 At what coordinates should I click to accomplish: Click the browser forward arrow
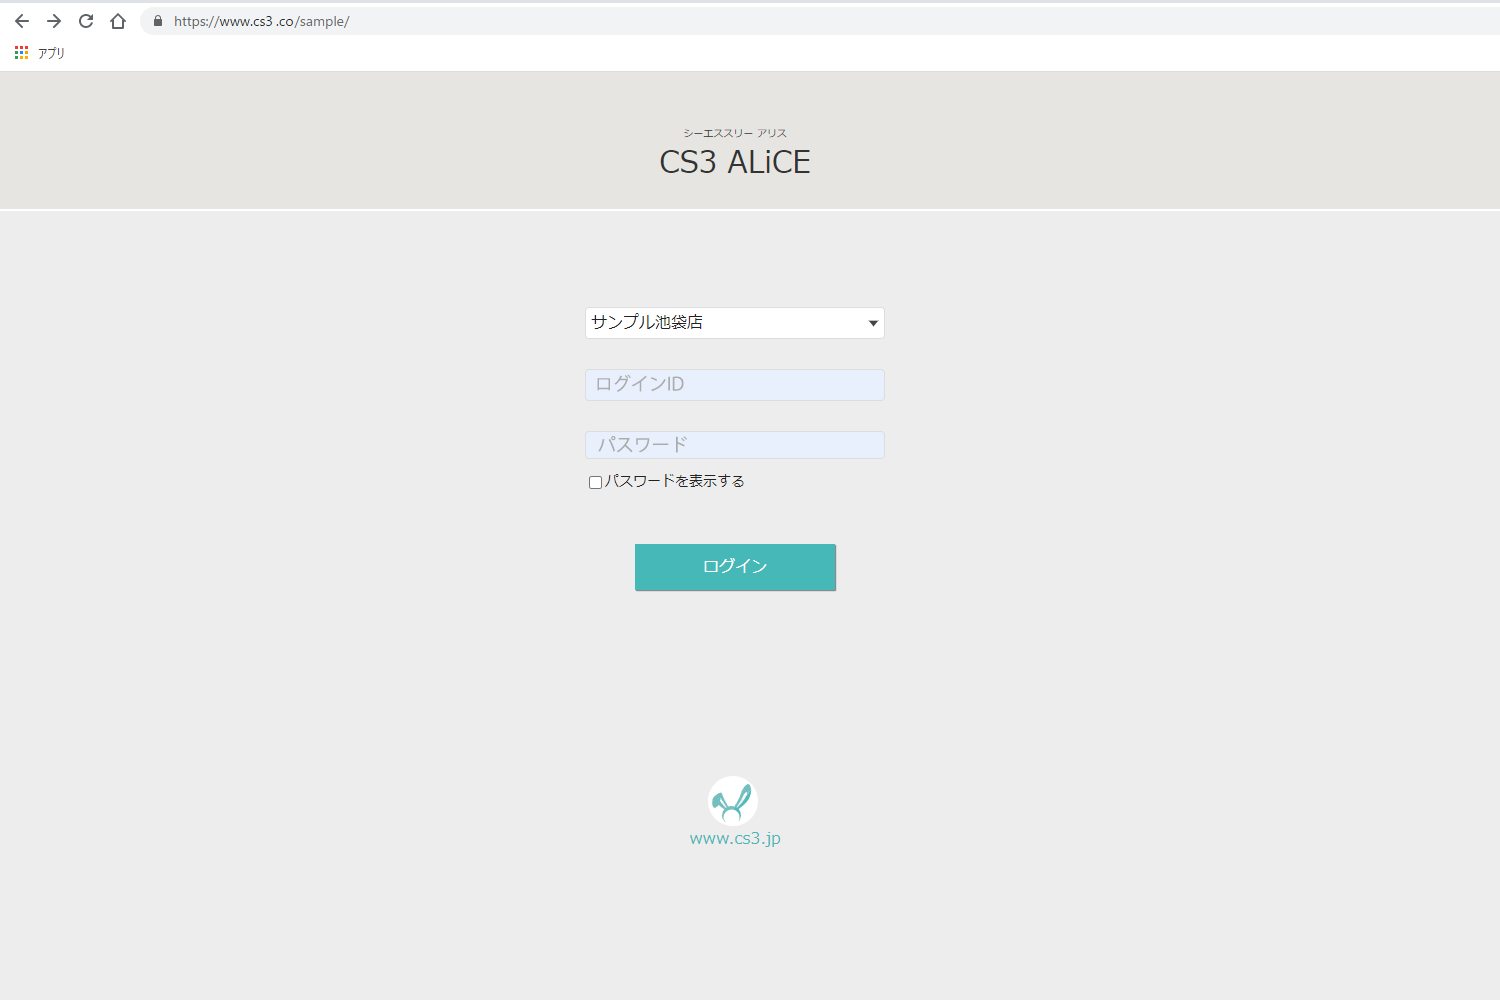tap(54, 21)
